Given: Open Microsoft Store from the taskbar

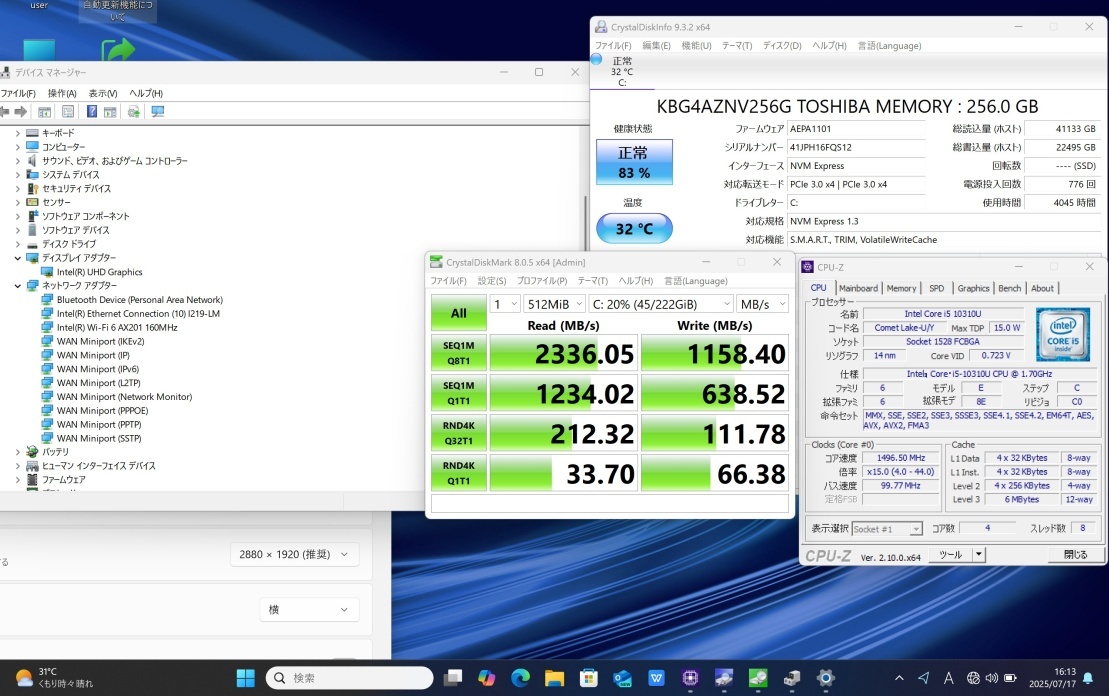Looking at the screenshot, I should (x=587, y=678).
